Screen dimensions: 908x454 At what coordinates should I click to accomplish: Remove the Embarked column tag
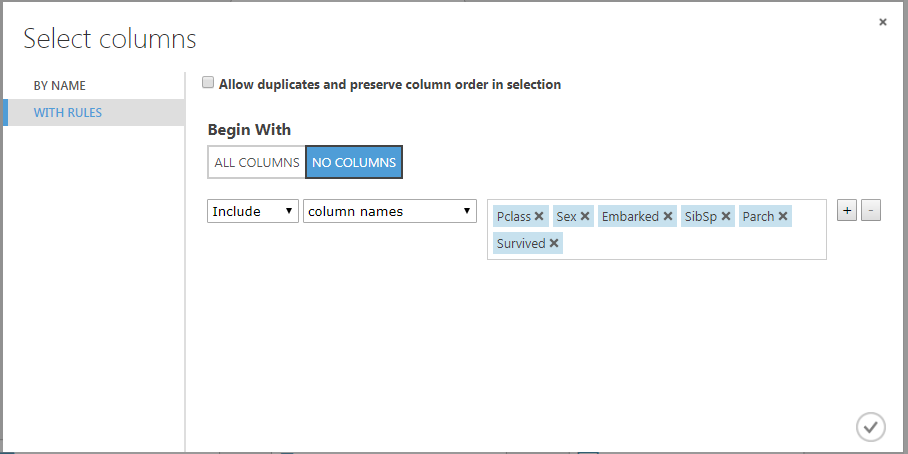(x=668, y=216)
